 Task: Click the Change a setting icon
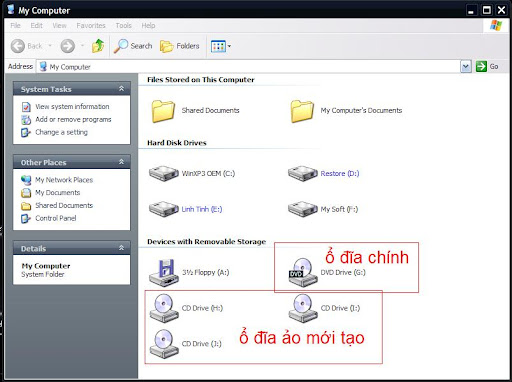[26, 132]
